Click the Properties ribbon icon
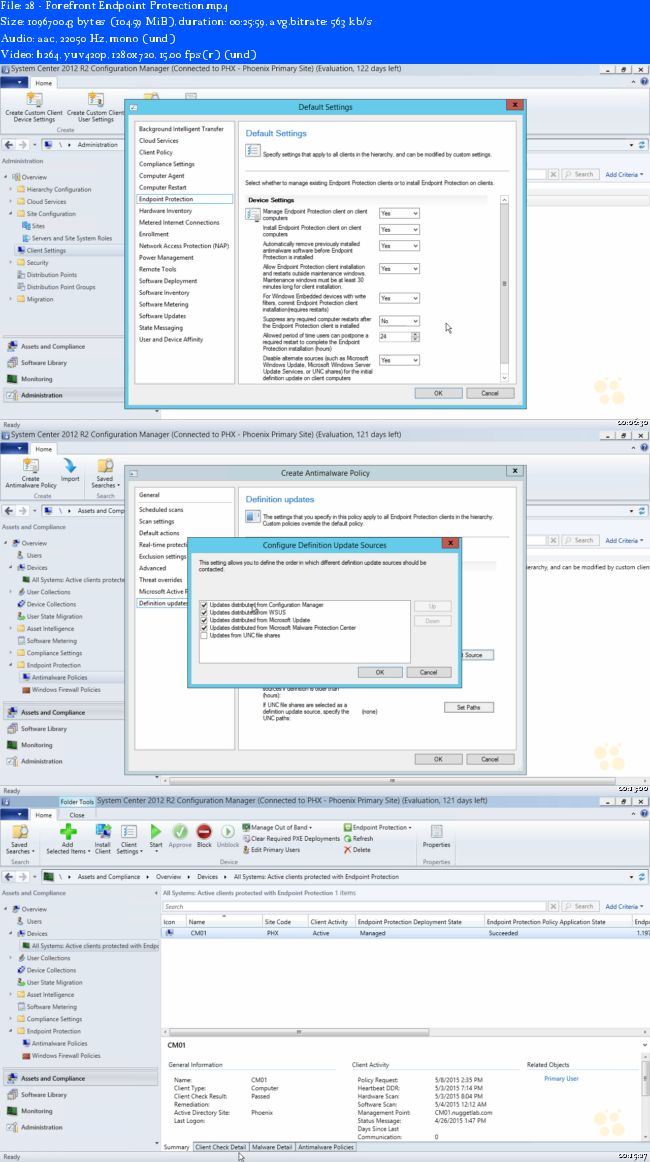Image resolution: width=650 pixels, height=1162 pixels. [437, 831]
